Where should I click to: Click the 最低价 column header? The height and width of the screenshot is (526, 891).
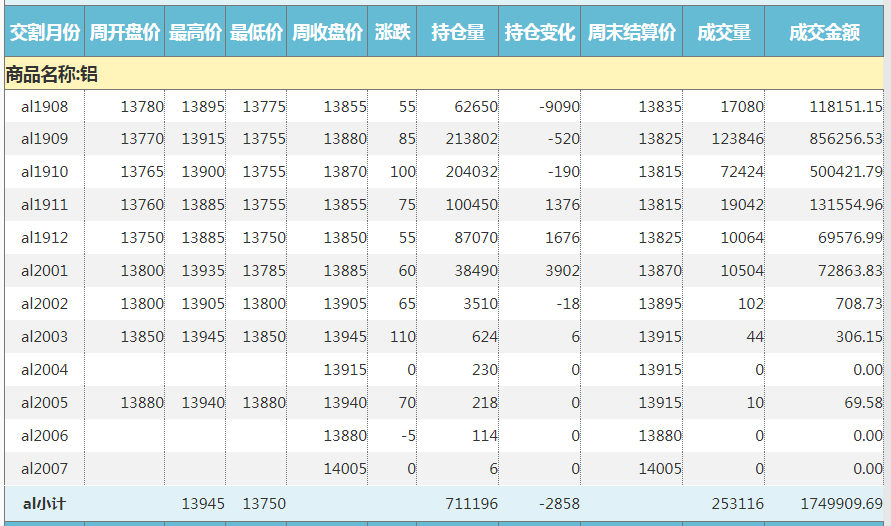(x=256, y=33)
